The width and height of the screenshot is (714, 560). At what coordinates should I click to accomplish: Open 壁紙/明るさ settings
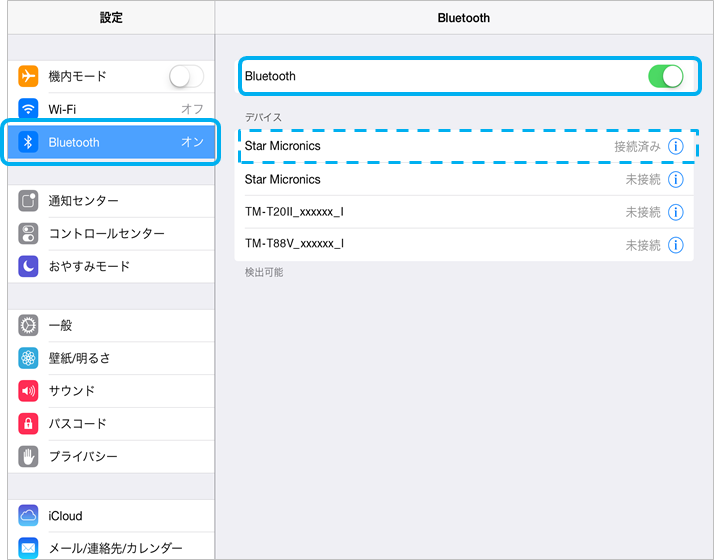111,358
